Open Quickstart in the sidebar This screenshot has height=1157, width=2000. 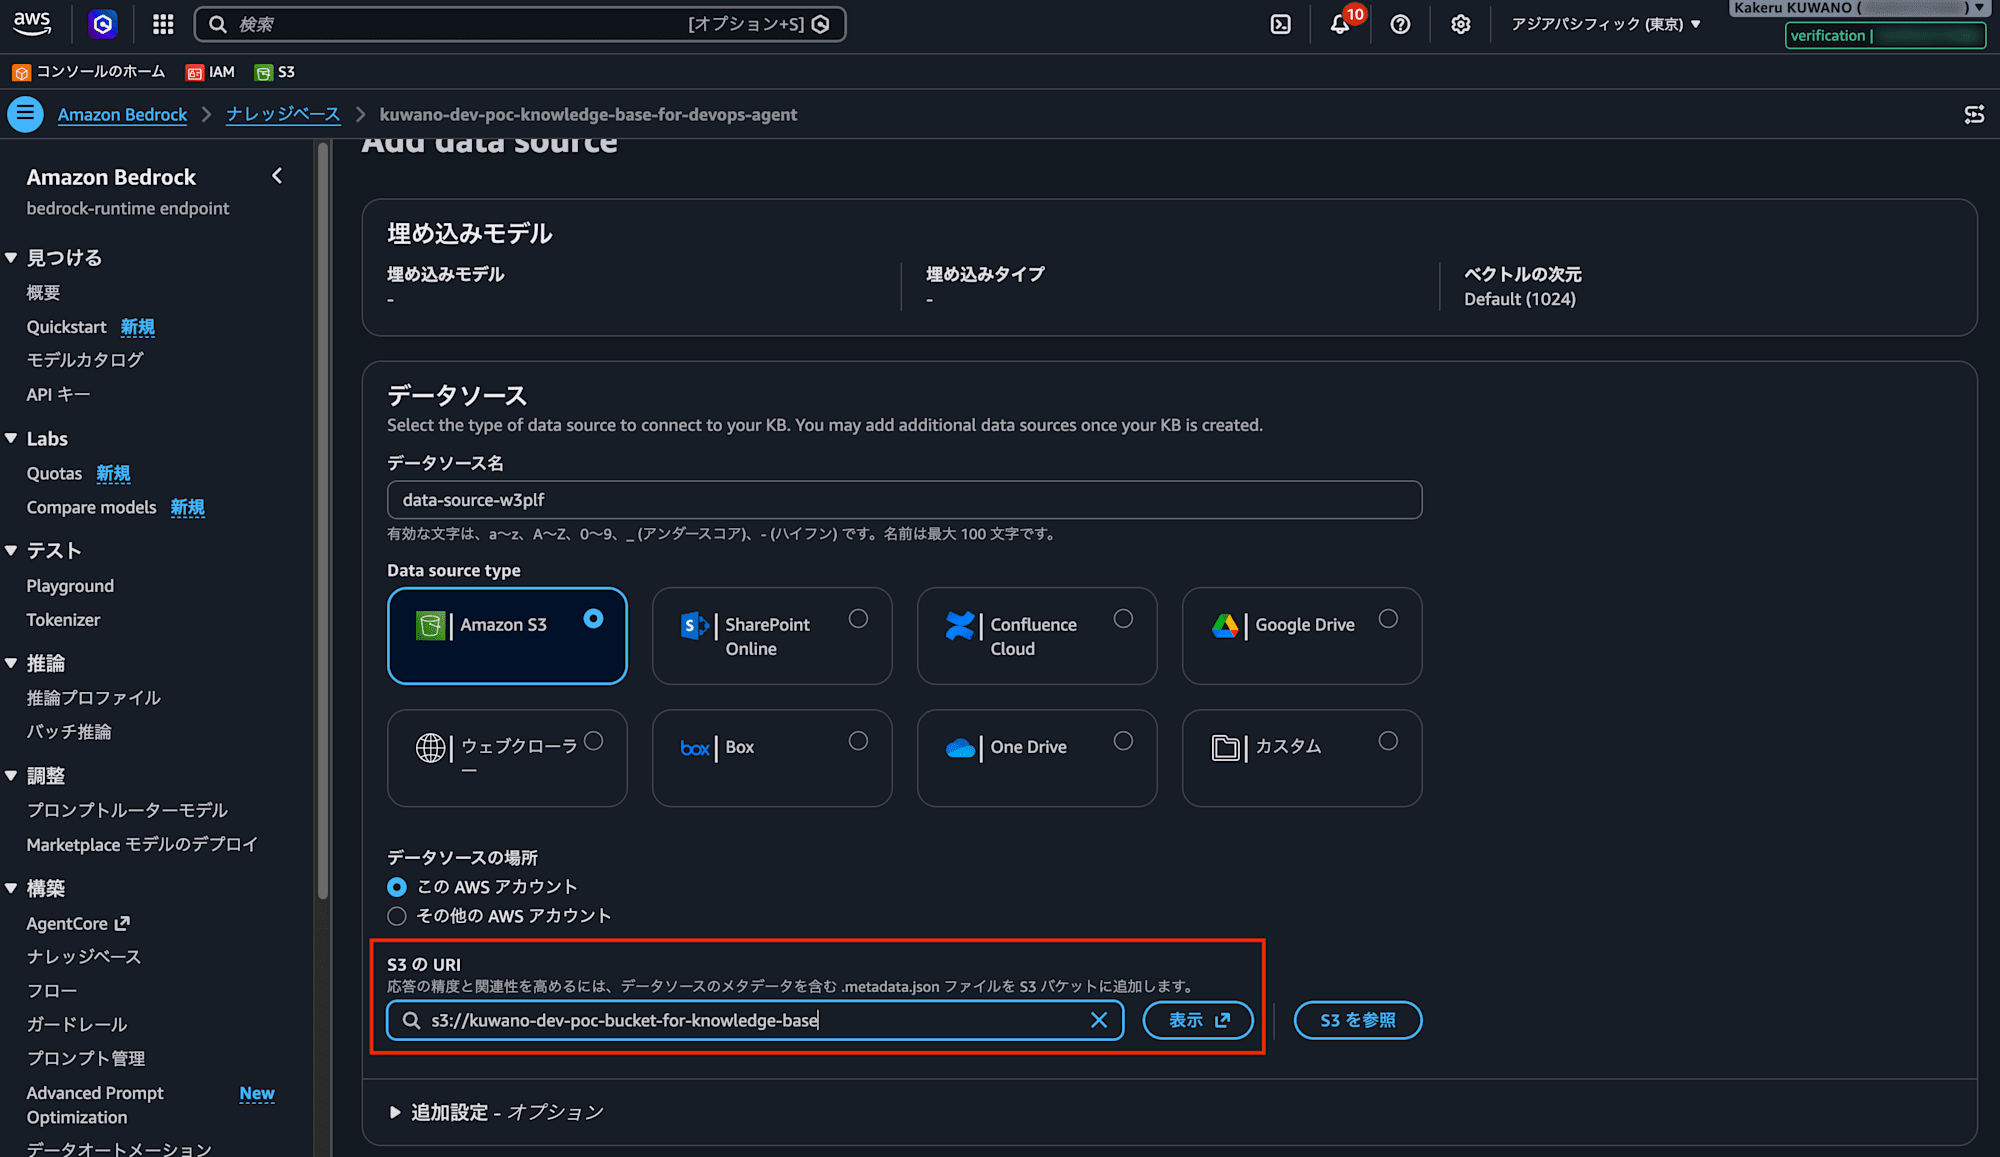point(66,327)
